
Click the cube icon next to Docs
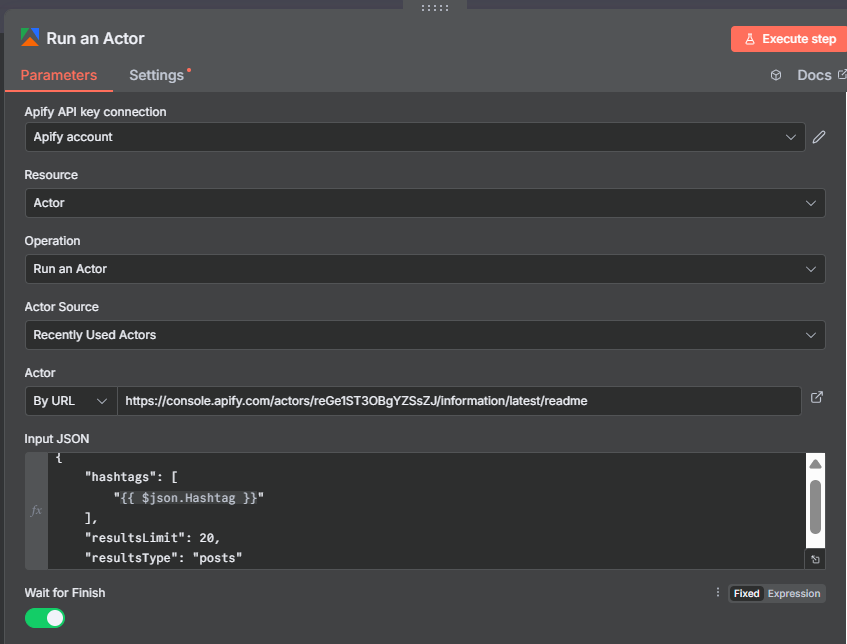[x=776, y=75]
